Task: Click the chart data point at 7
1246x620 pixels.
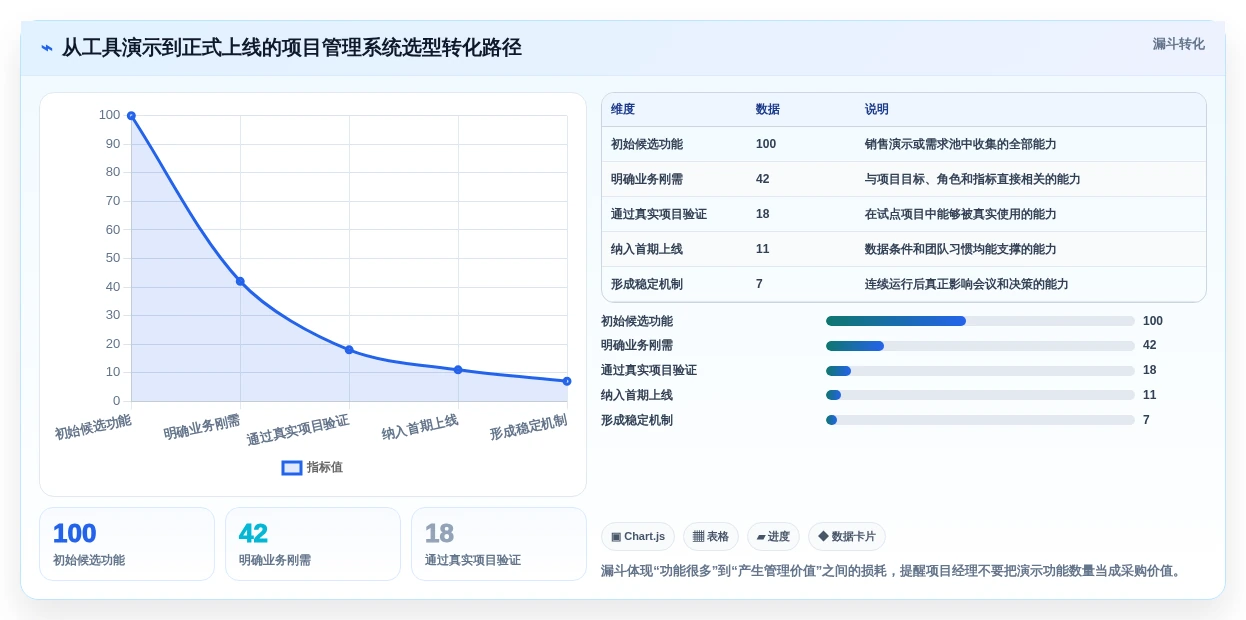Action: pyautogui.click(x=567, y=381)
